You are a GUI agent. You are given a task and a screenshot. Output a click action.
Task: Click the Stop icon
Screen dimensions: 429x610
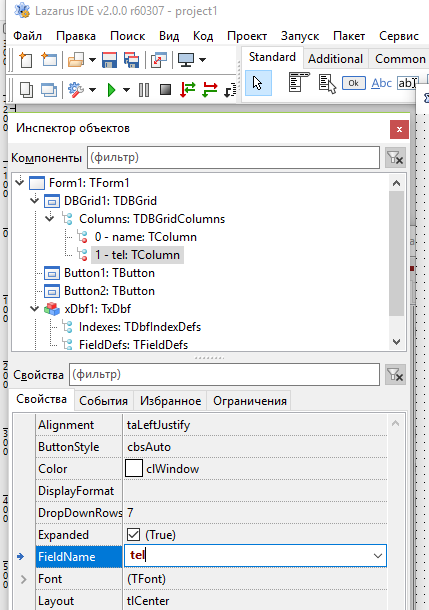pyautogui.click(x=165, y=90)
